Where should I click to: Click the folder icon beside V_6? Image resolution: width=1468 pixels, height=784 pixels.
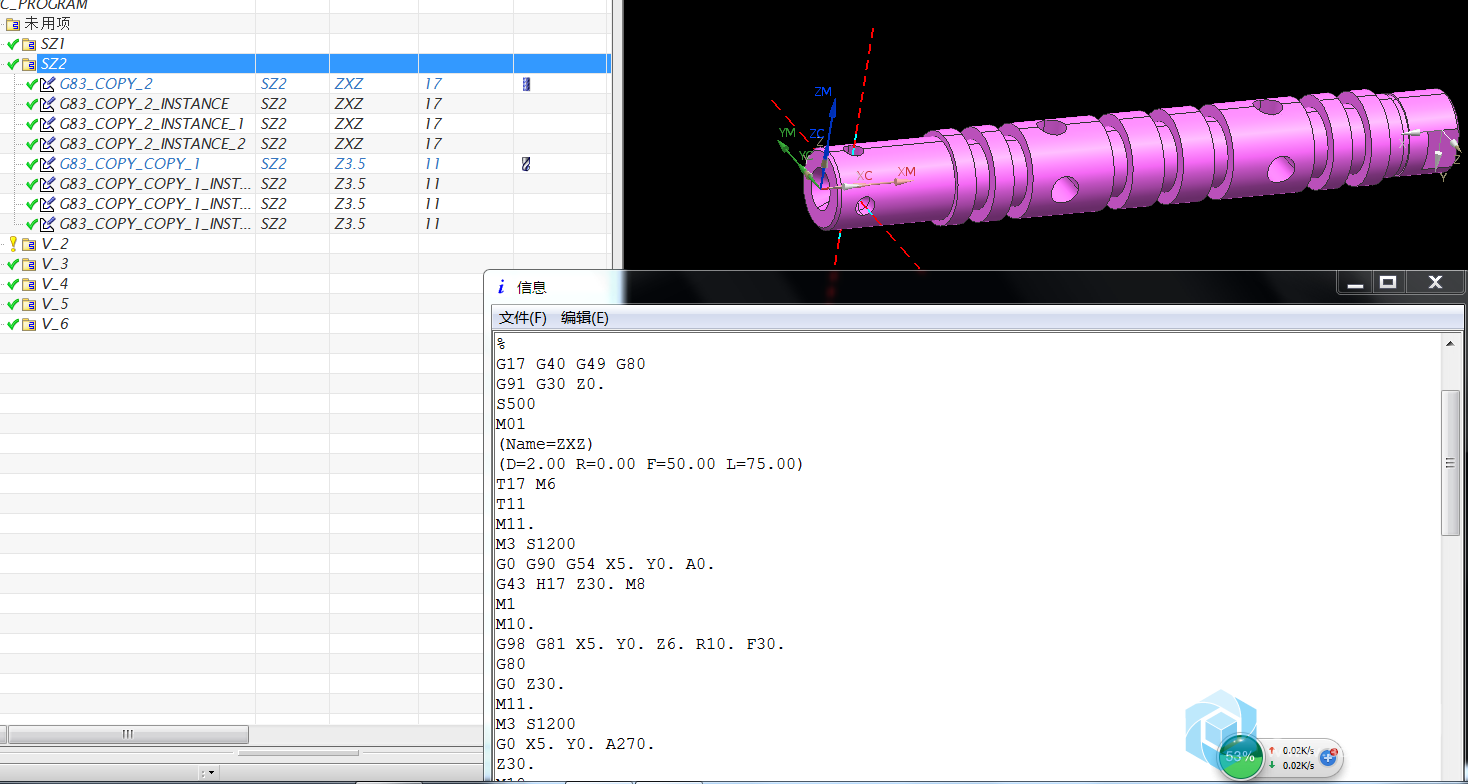point(29,324)
